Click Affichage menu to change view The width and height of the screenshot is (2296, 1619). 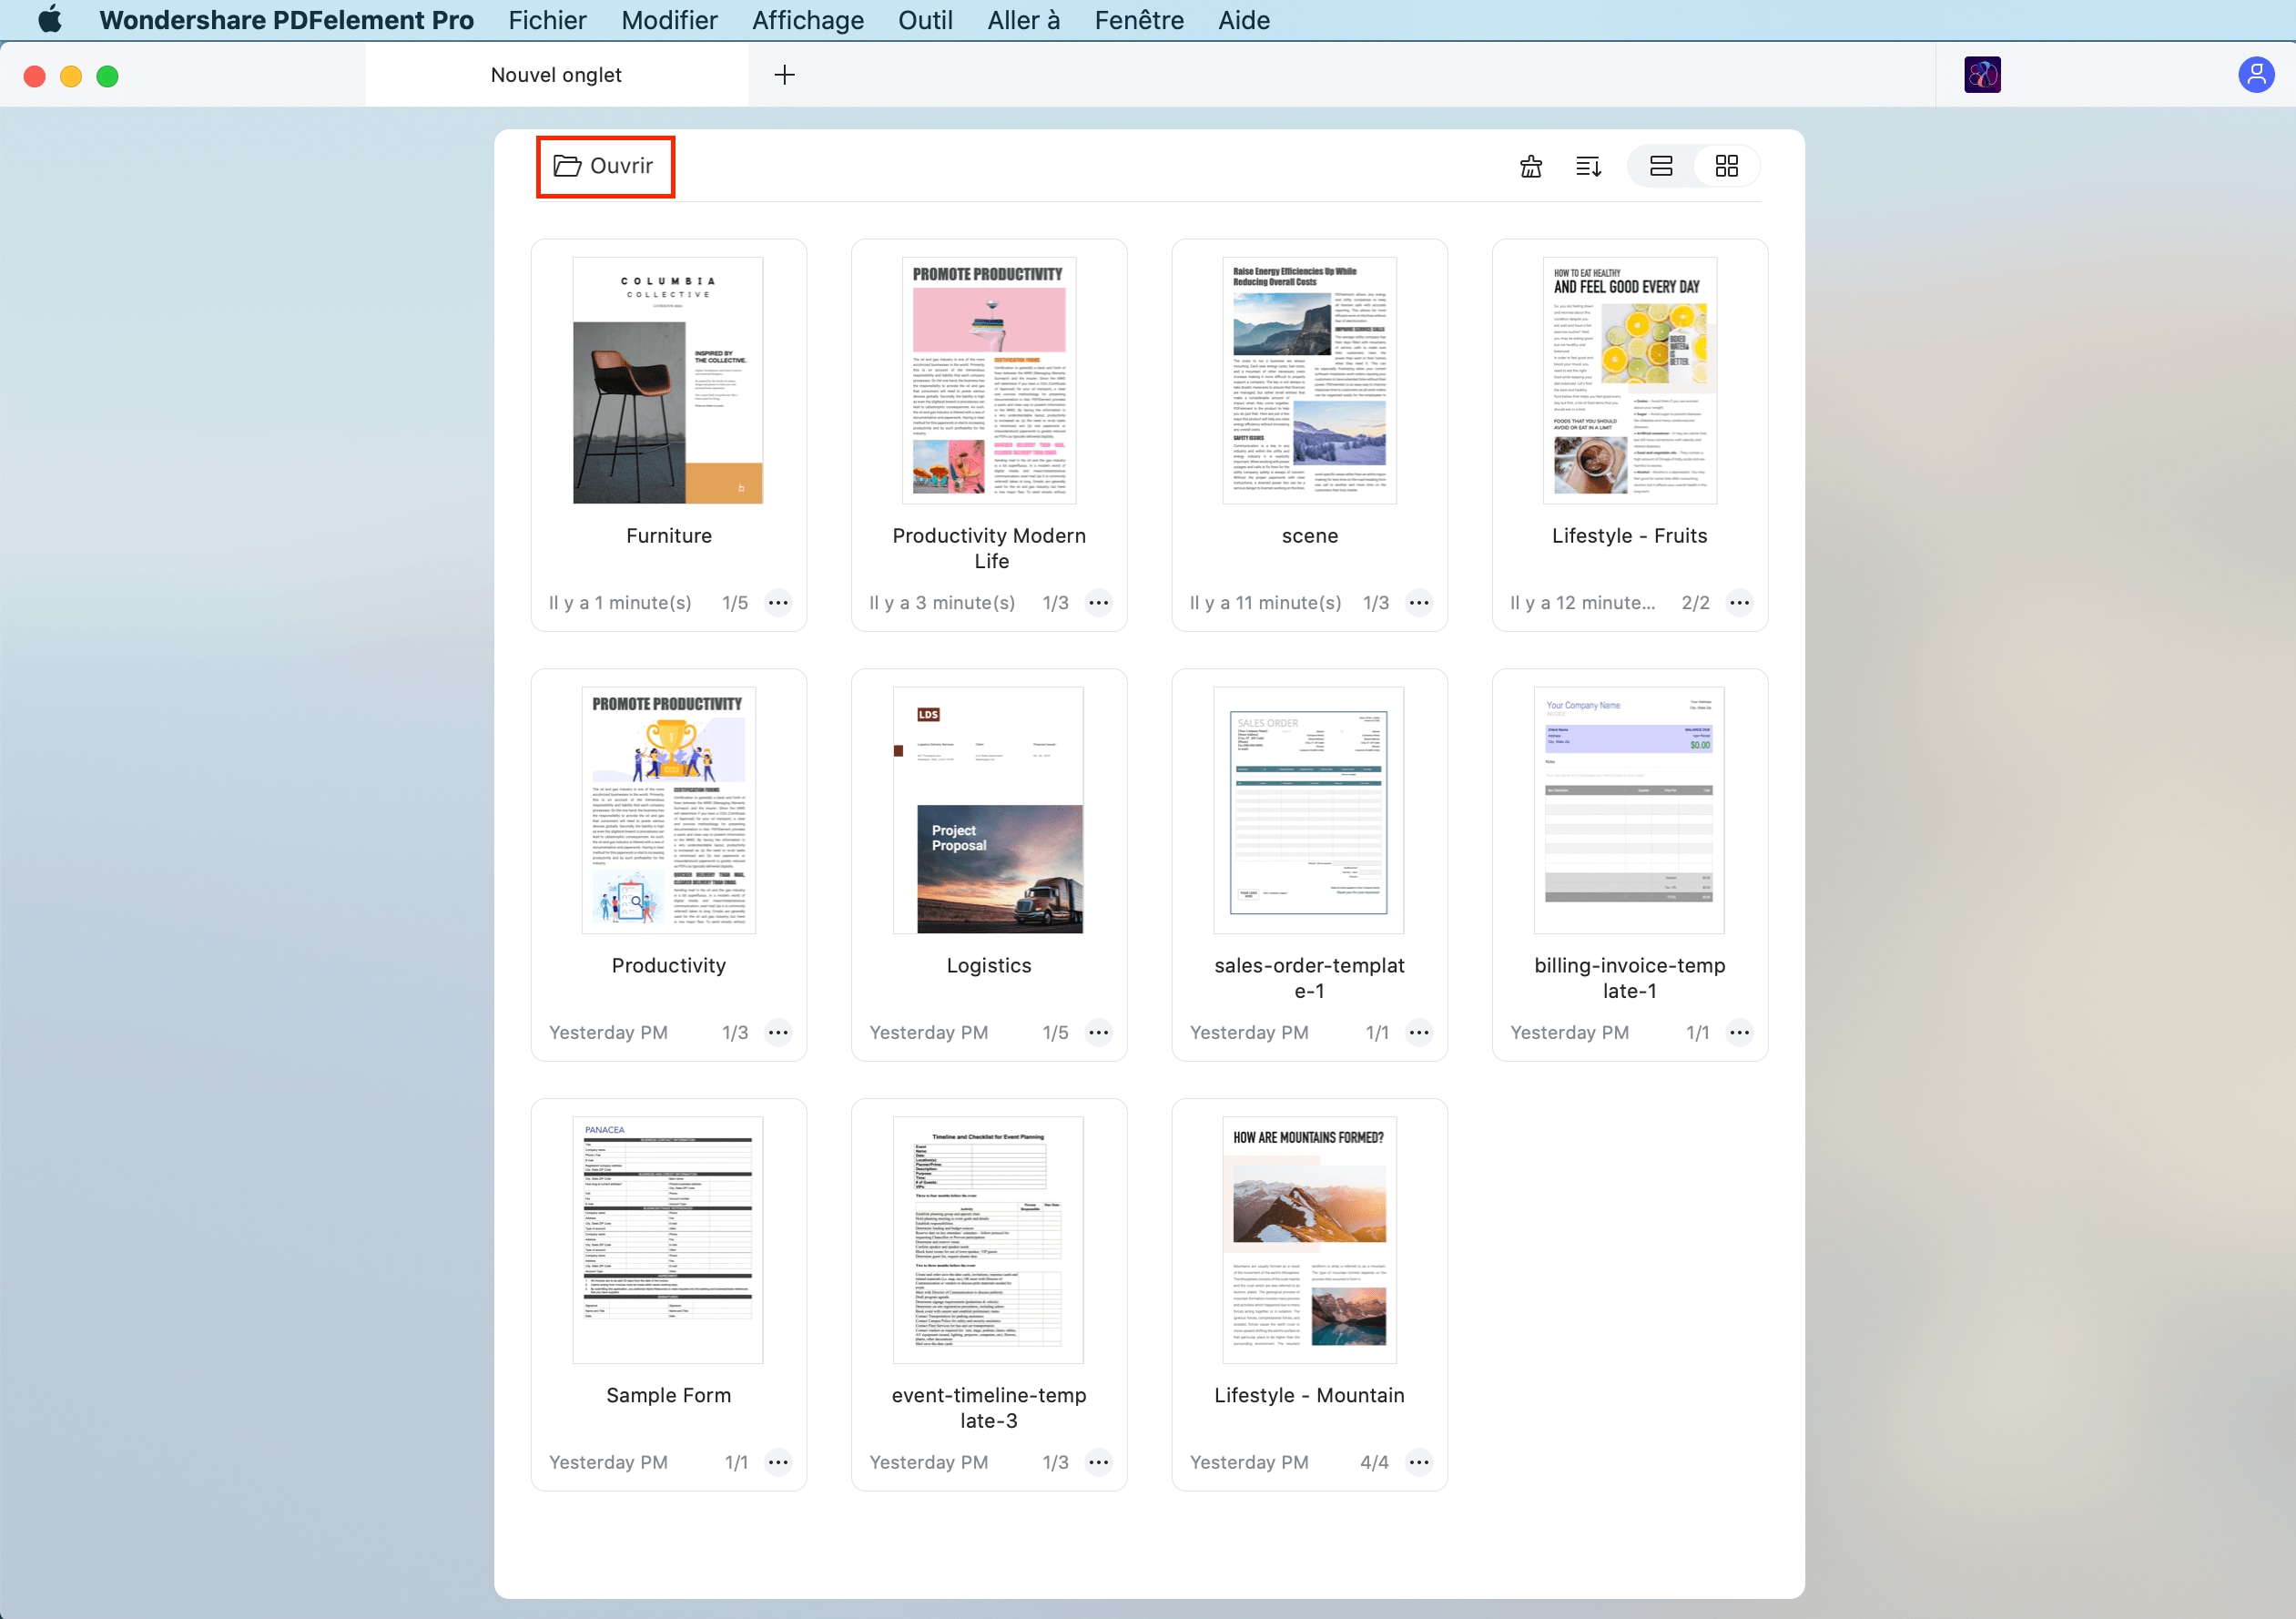806,21
